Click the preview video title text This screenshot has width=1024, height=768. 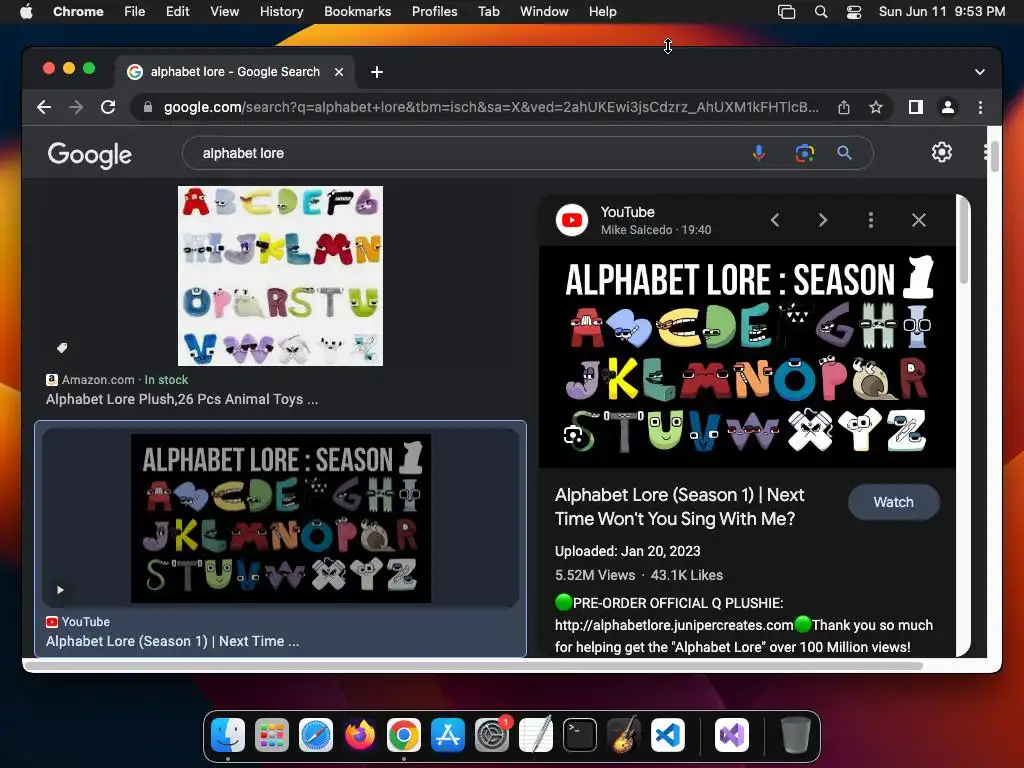680,507
